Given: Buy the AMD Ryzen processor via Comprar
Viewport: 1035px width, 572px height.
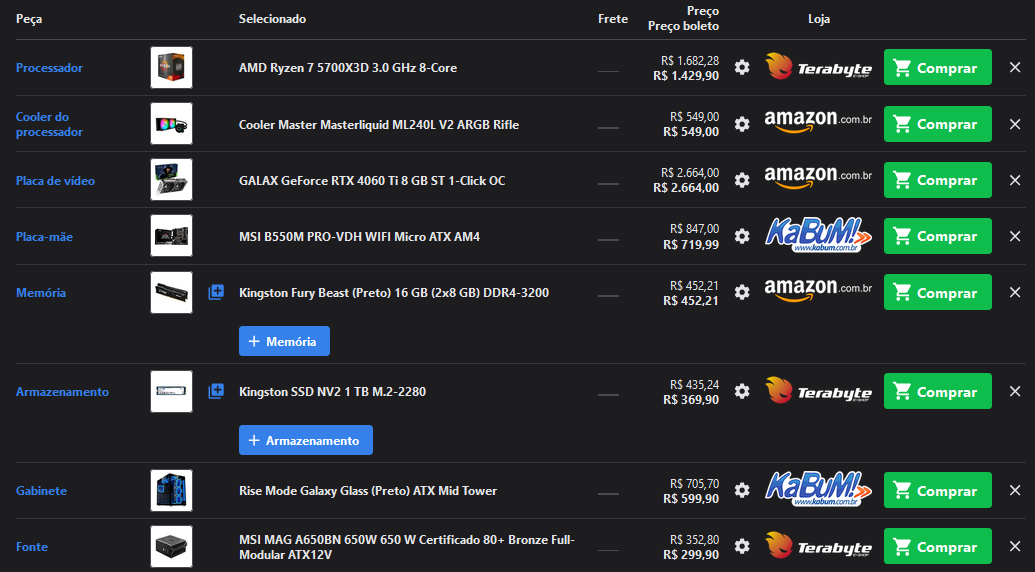Looking at the screenshot, I should click(x=937, y=67).
